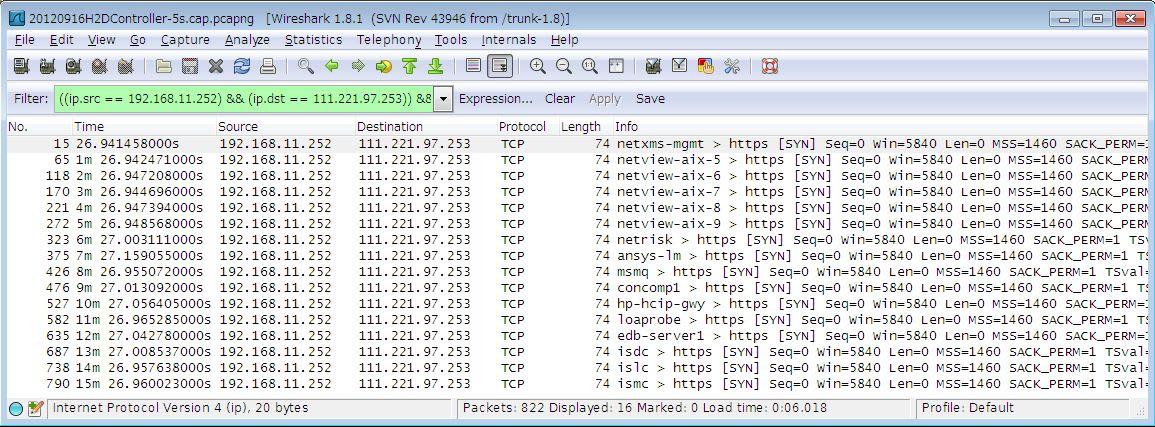
Task: Select packet 323 netrisk row
Action: [577, 239]
